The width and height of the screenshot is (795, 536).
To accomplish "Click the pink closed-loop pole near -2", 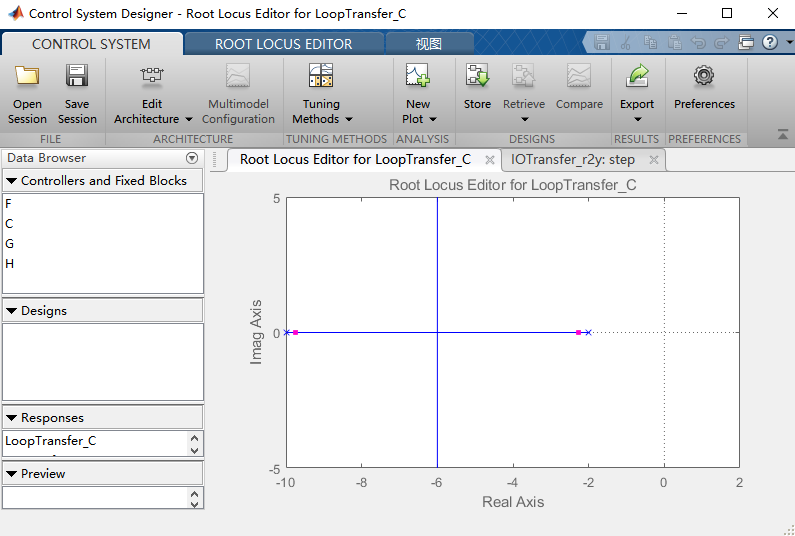I will click(579, 333).
